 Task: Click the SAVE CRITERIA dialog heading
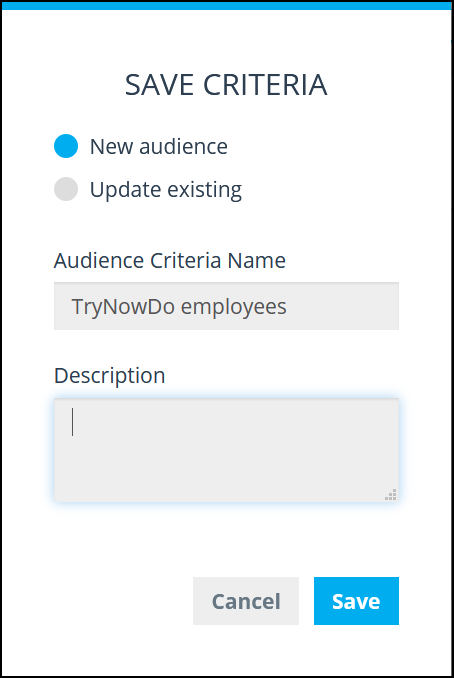(x=226, y=84)
